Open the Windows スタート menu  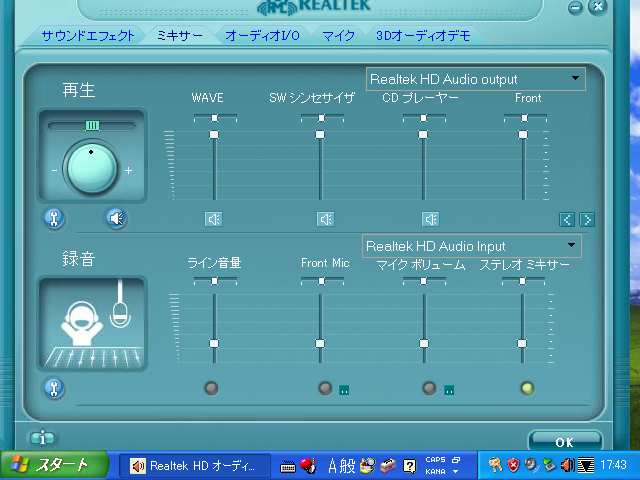(x=53, y=465)
